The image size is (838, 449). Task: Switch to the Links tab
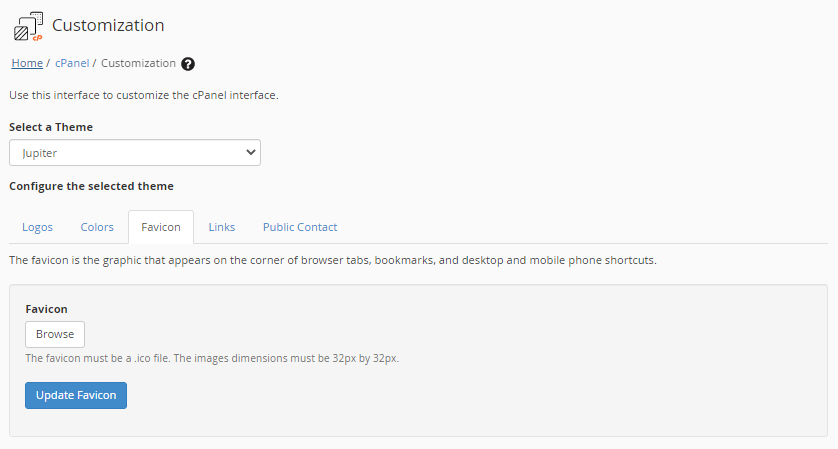(x=222, y=227)
